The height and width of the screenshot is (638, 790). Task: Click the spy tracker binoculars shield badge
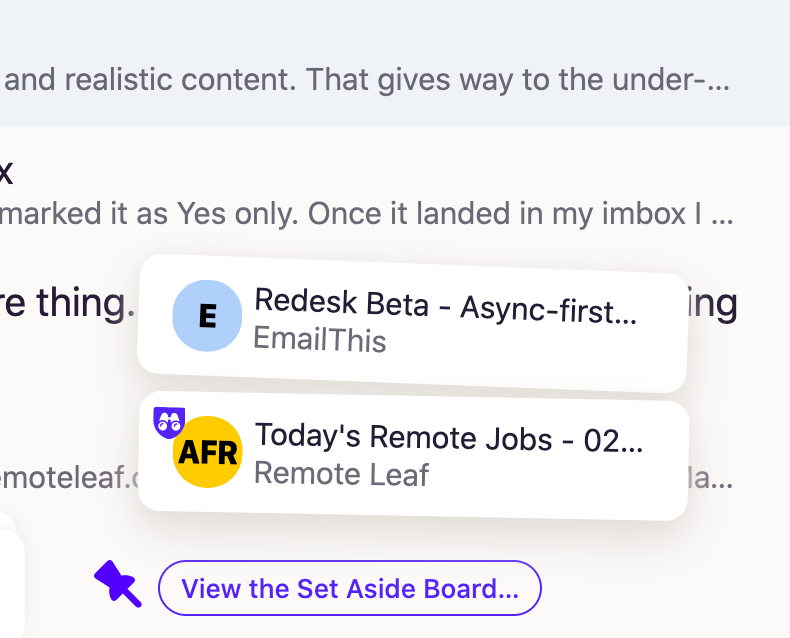169,422
